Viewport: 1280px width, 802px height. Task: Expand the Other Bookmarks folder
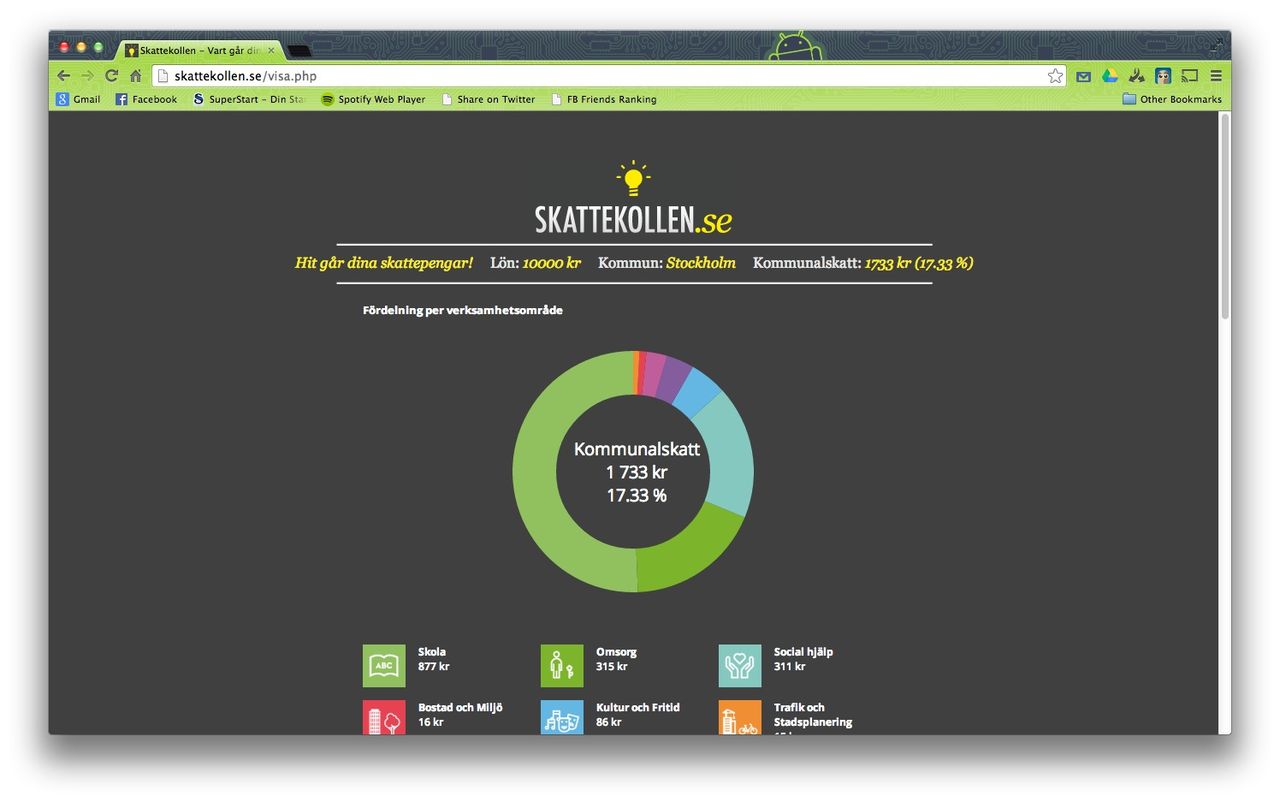coord(1172,99)
